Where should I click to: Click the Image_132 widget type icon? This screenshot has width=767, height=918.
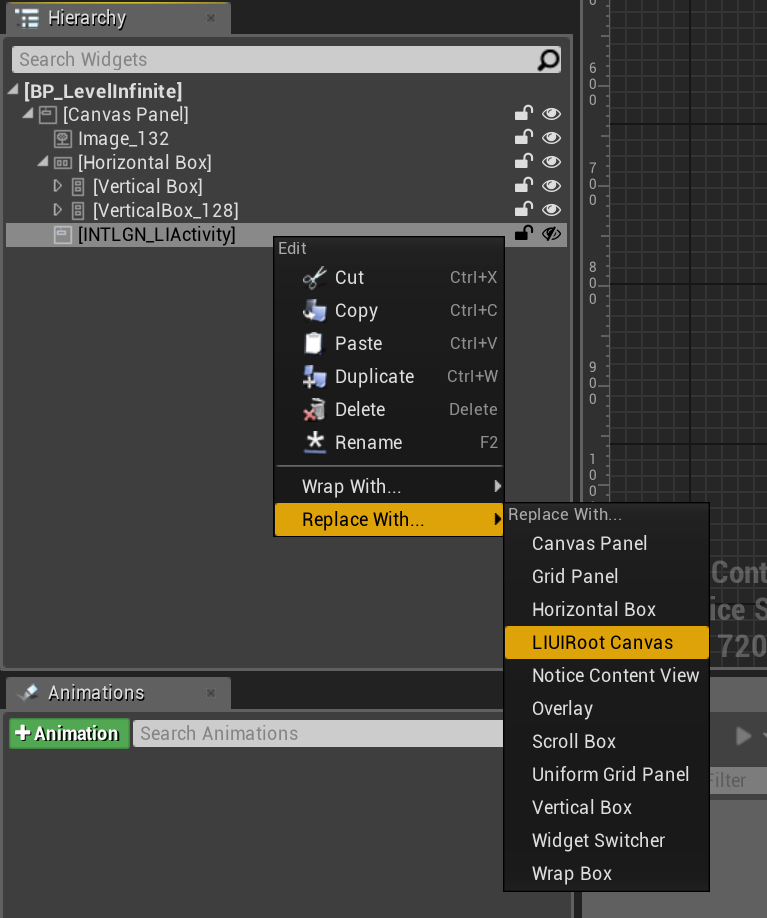tap(63, 139)
